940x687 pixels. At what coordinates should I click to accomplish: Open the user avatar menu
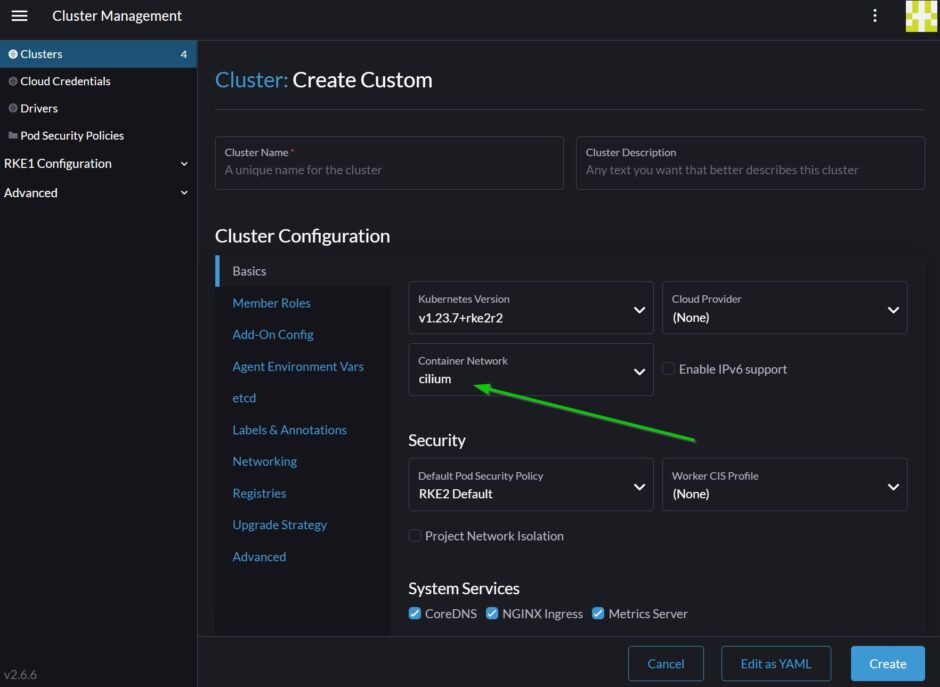point(920,16)
